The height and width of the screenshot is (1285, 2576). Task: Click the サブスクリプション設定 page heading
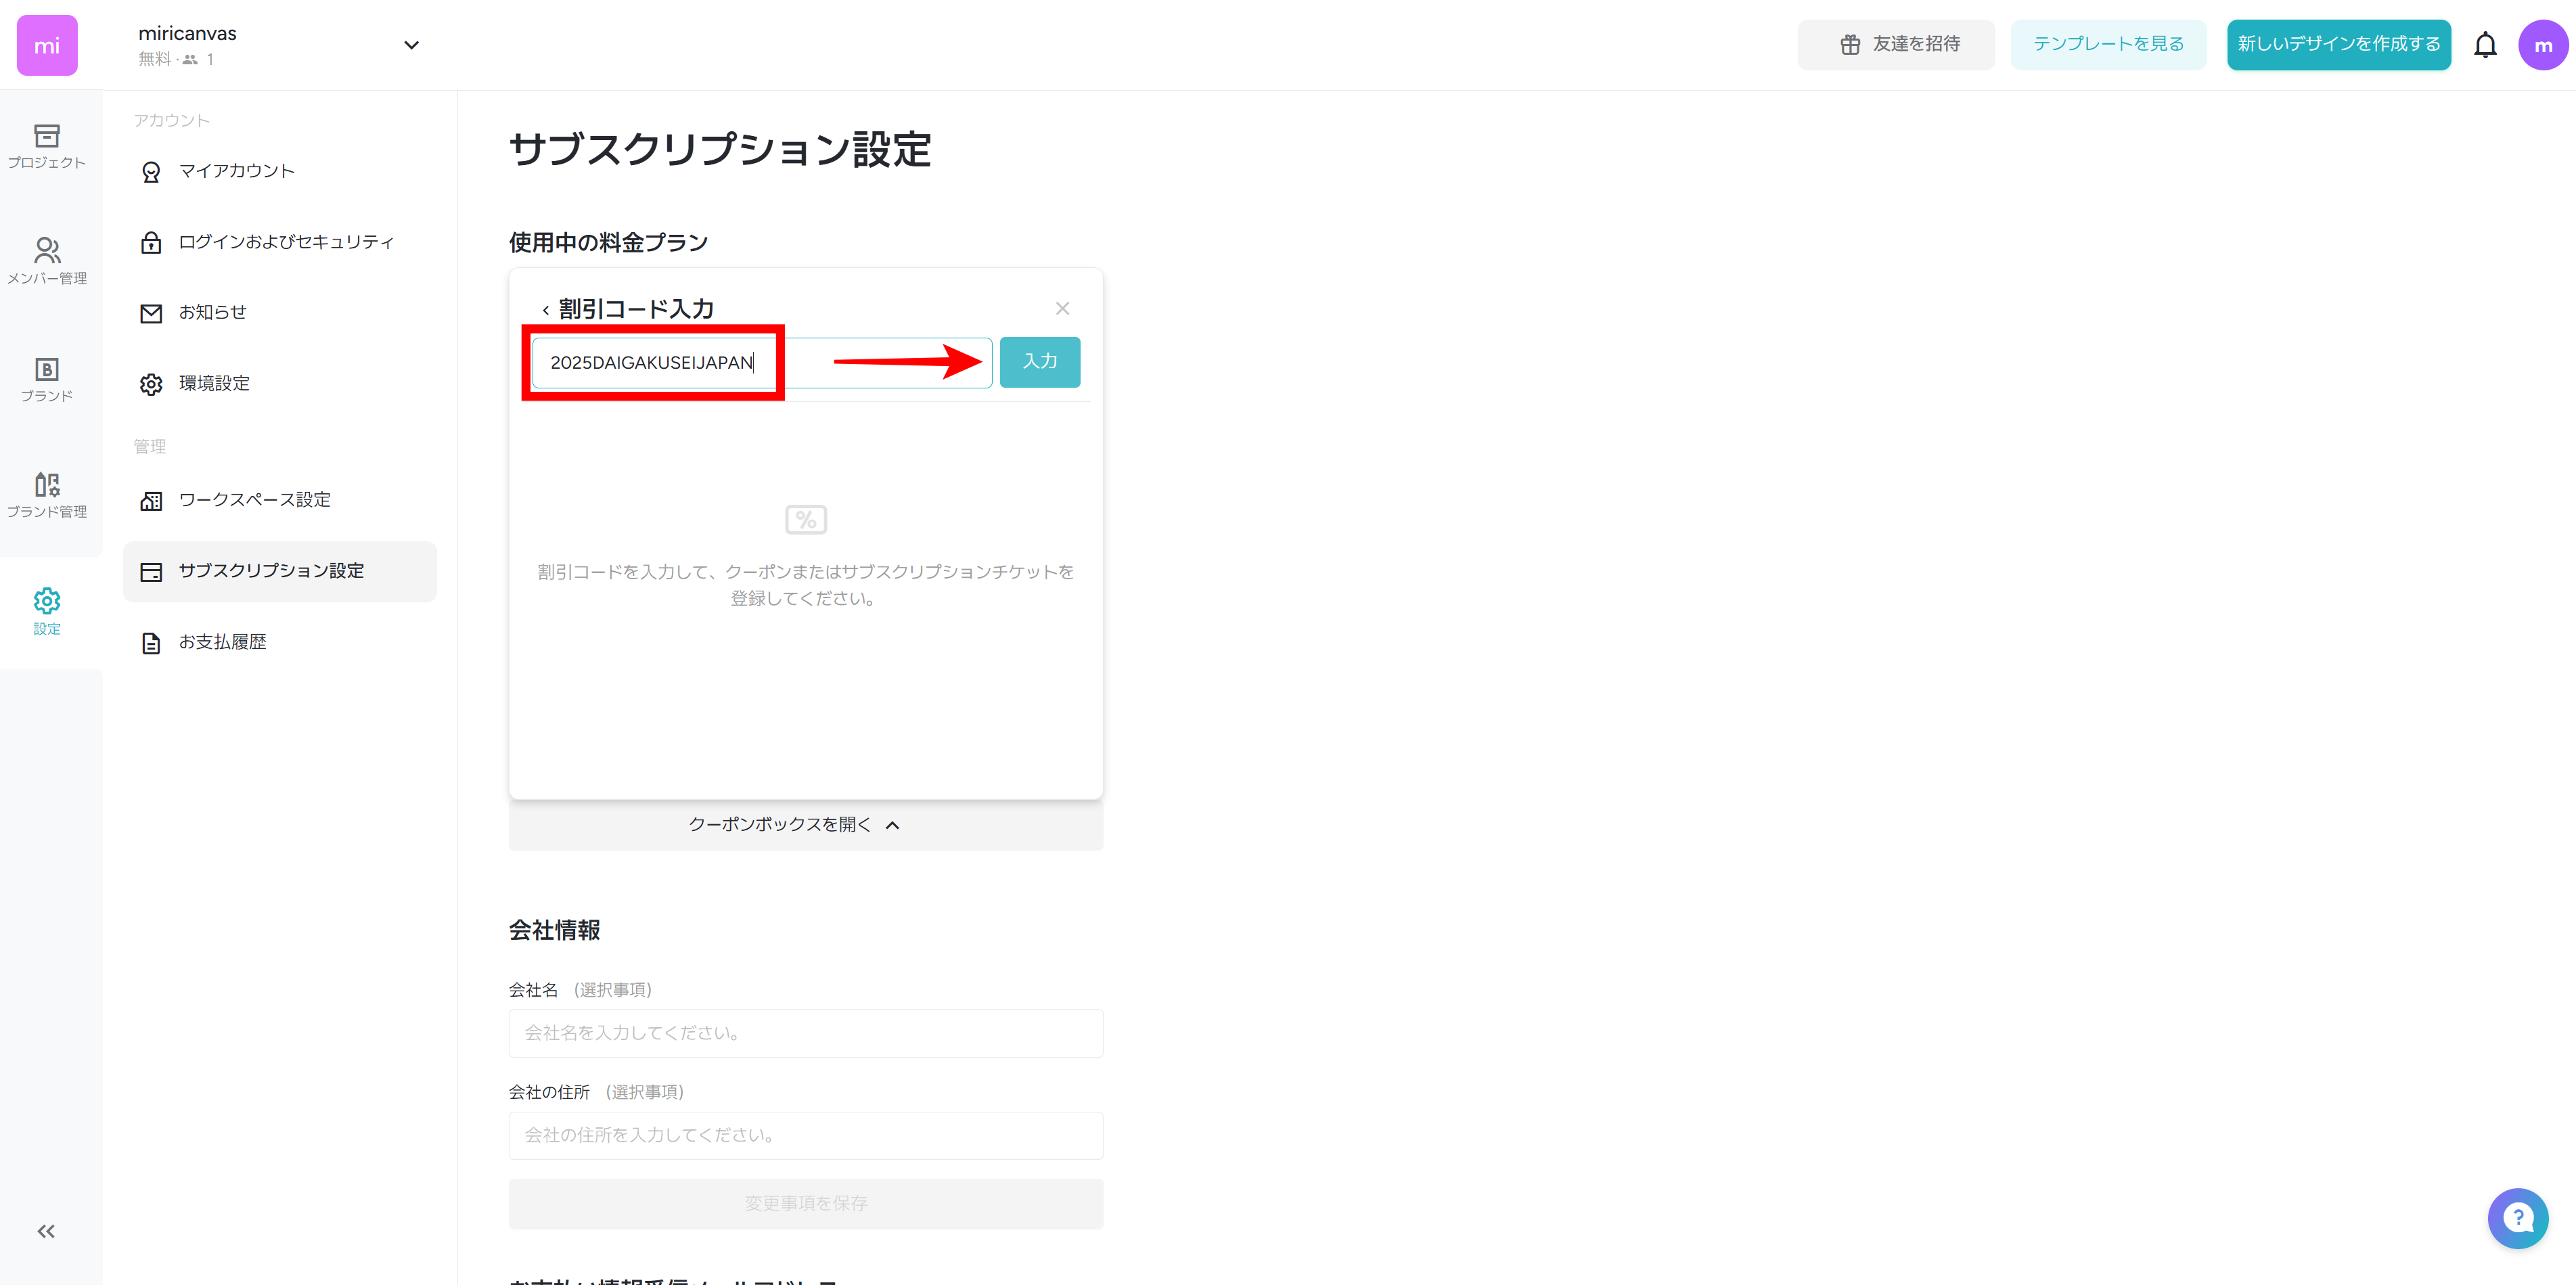tap(720, 150)
